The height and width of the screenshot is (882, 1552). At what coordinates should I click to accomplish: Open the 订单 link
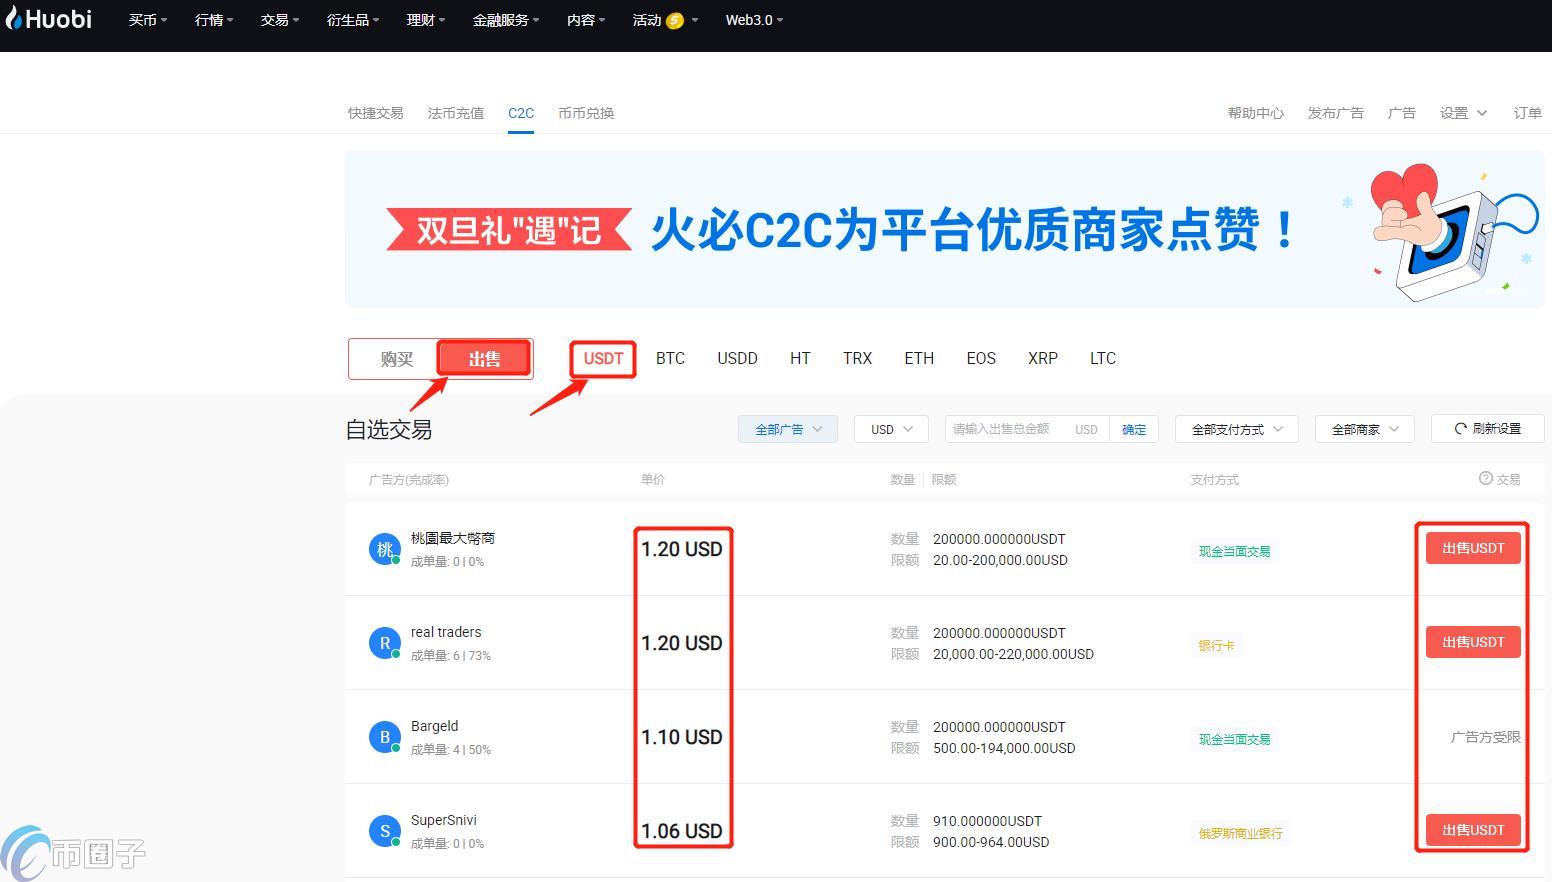pos(1528,113)
